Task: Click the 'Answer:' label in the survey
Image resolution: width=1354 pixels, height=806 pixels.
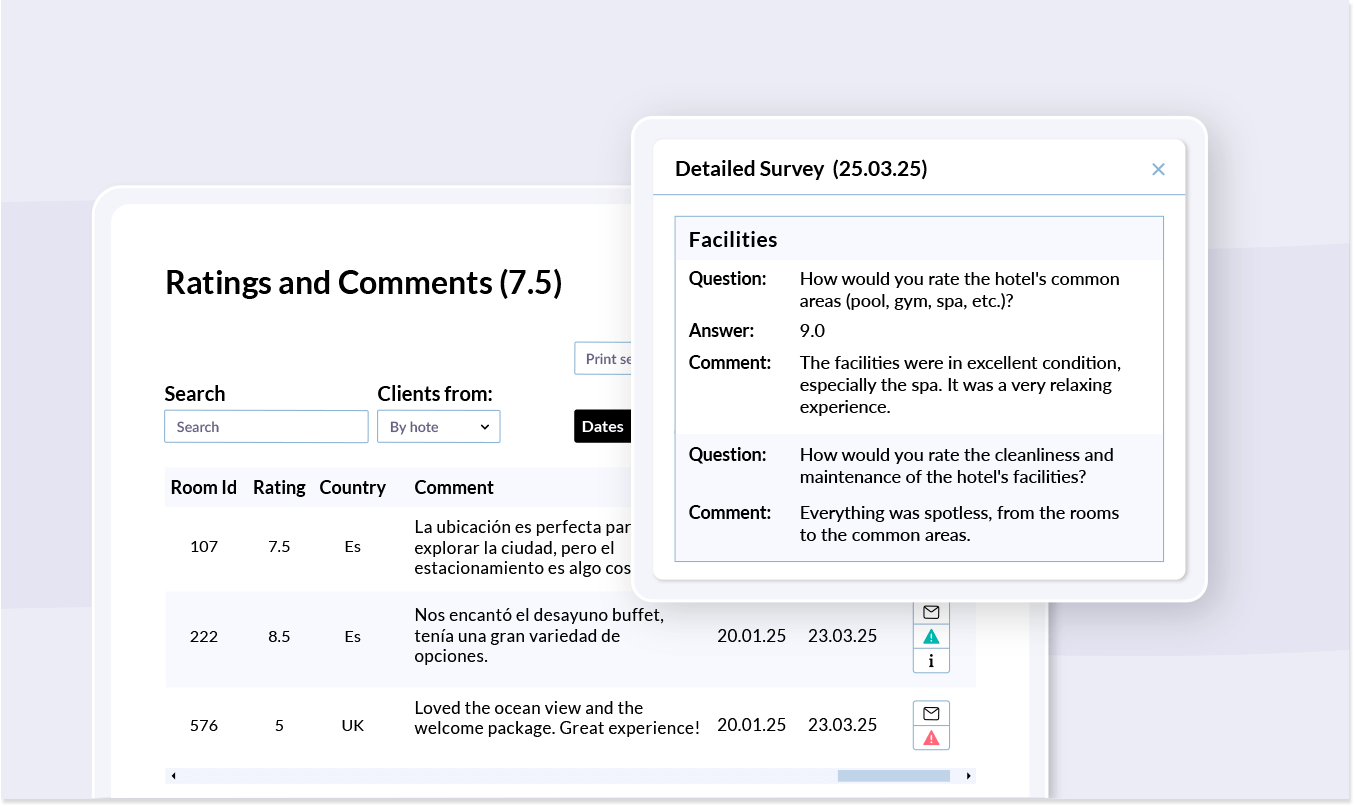Action: pyautogui.click(x=721, y=331)
